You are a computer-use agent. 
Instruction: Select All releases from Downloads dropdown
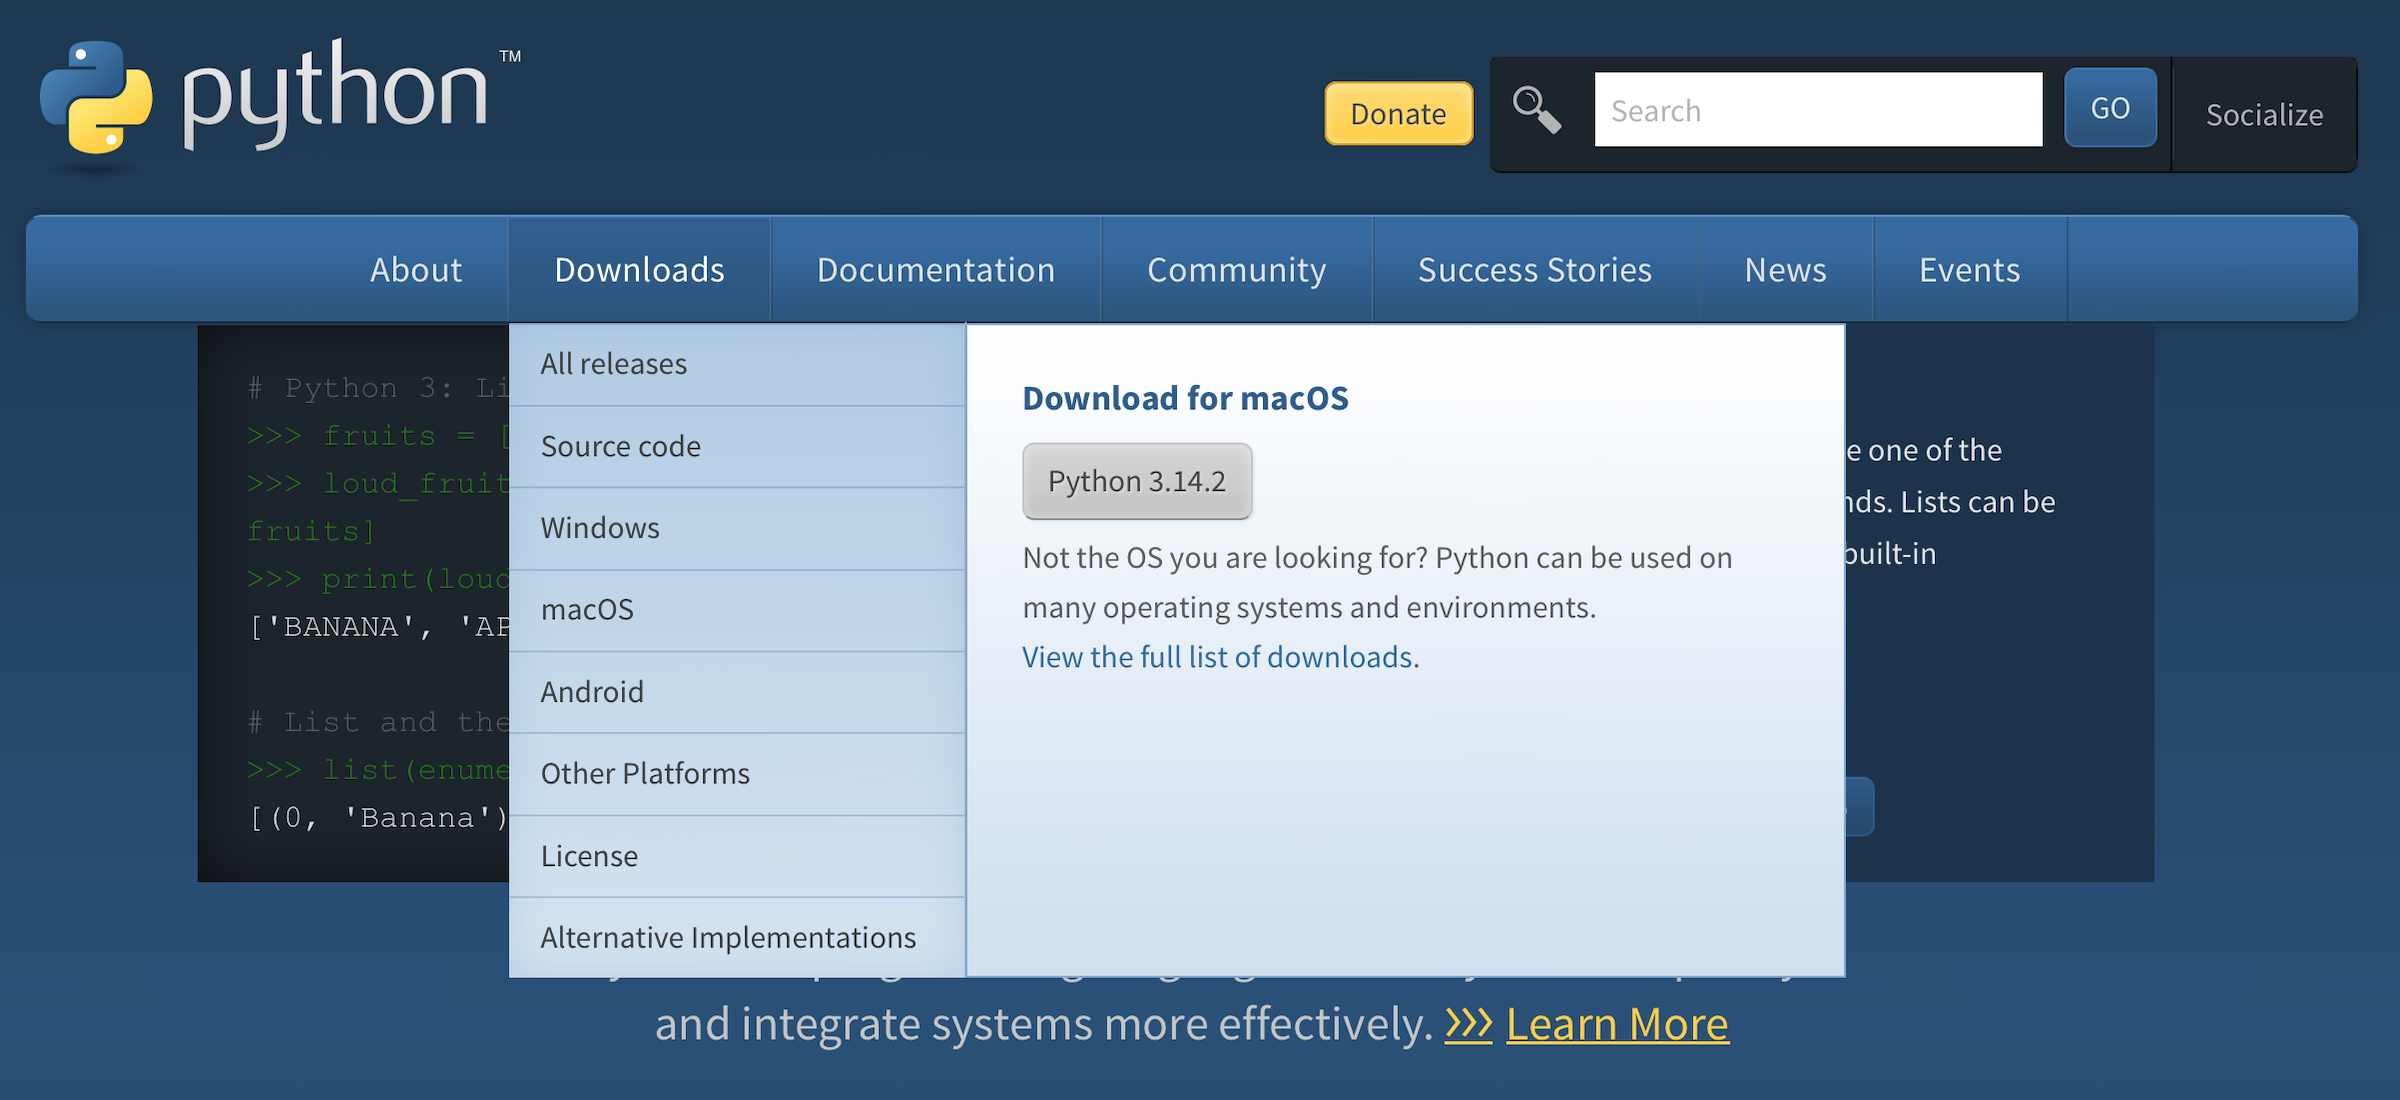737,364
